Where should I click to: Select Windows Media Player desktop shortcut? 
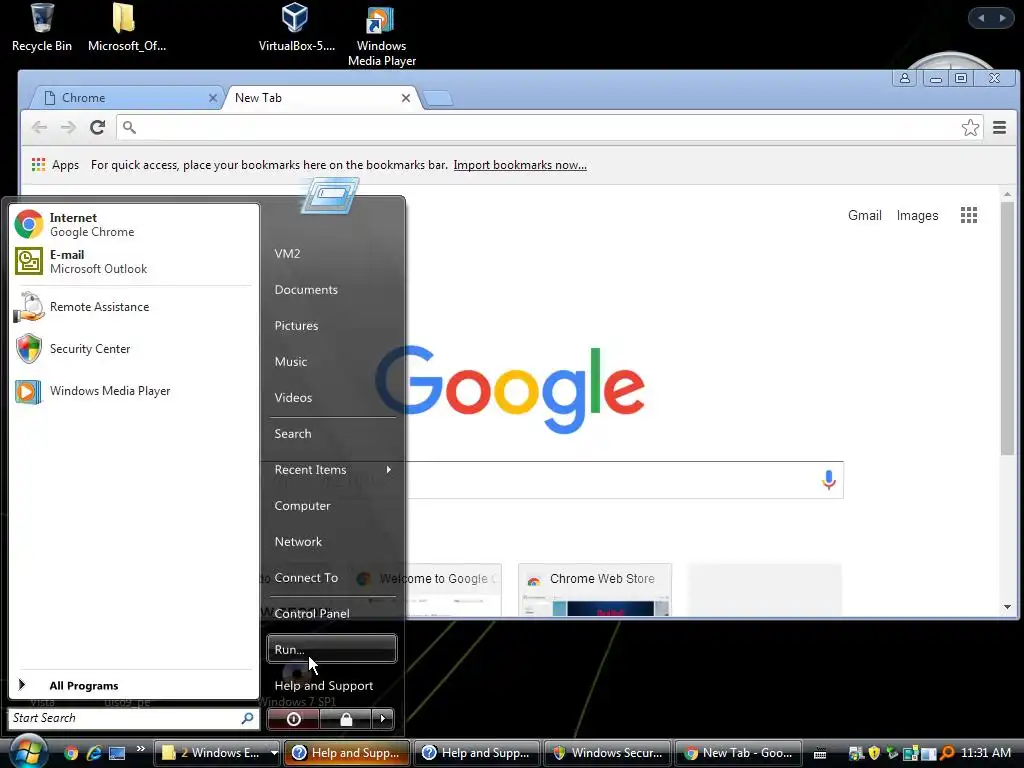[x=381, y=35]
